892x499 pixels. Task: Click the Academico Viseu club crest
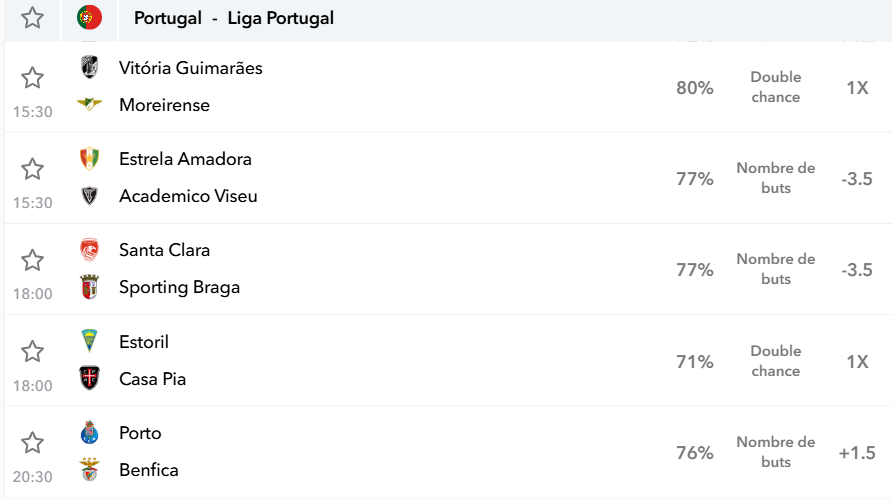click(89, 196)
